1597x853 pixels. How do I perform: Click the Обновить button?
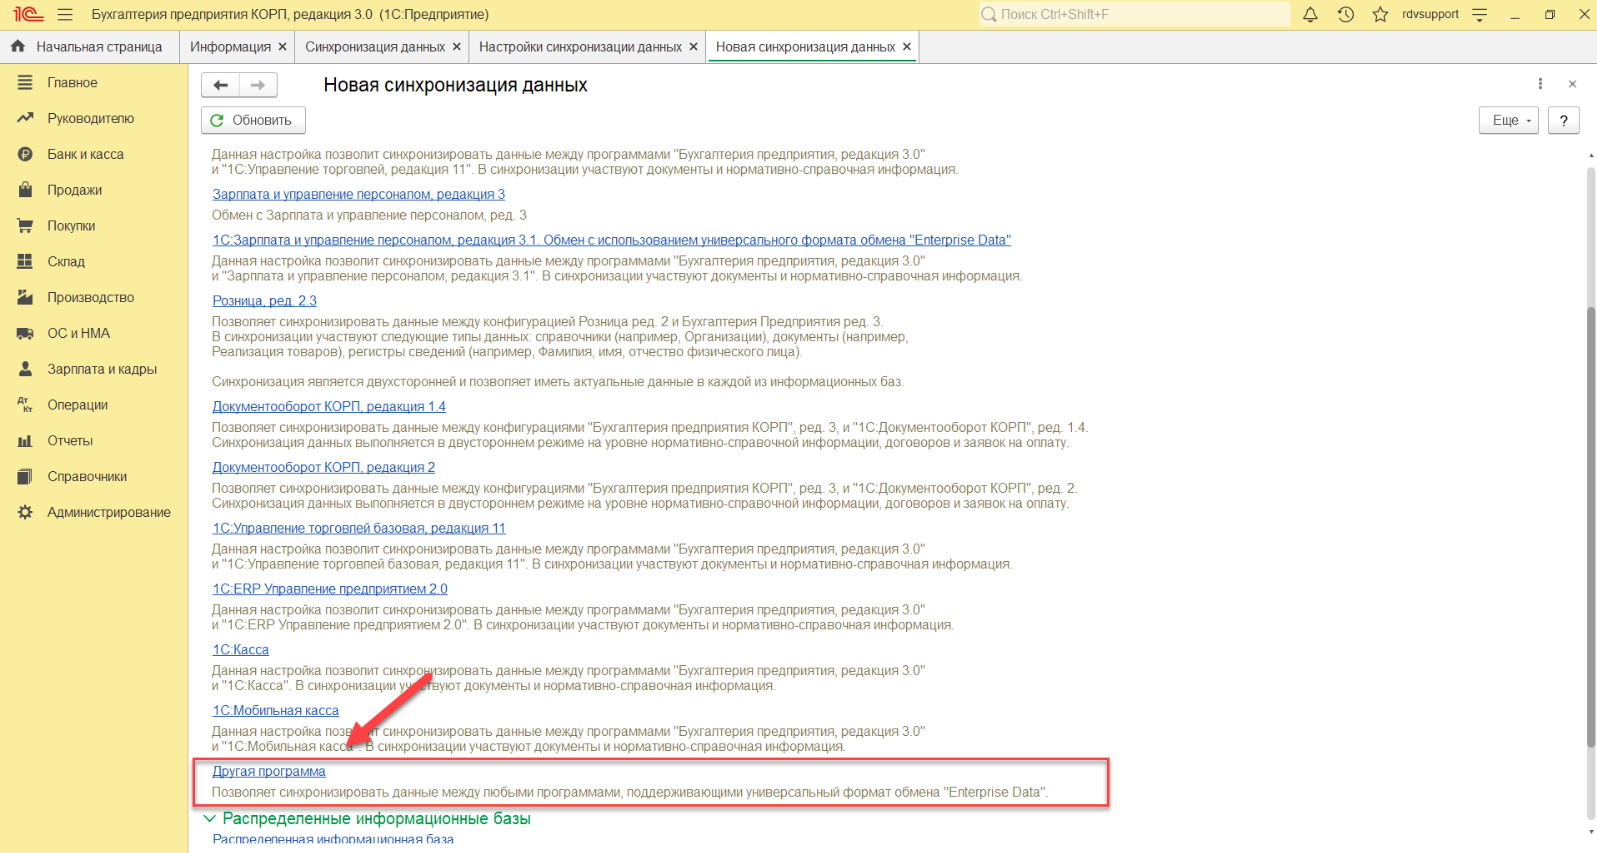click(x=253, y=120)
